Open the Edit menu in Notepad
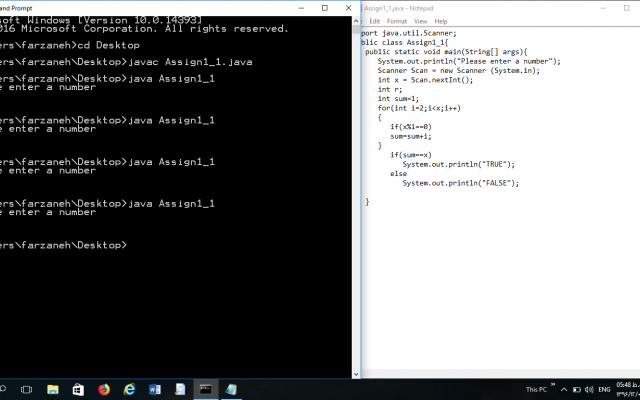This screenshot has width=640, height=400. [374, 21]
